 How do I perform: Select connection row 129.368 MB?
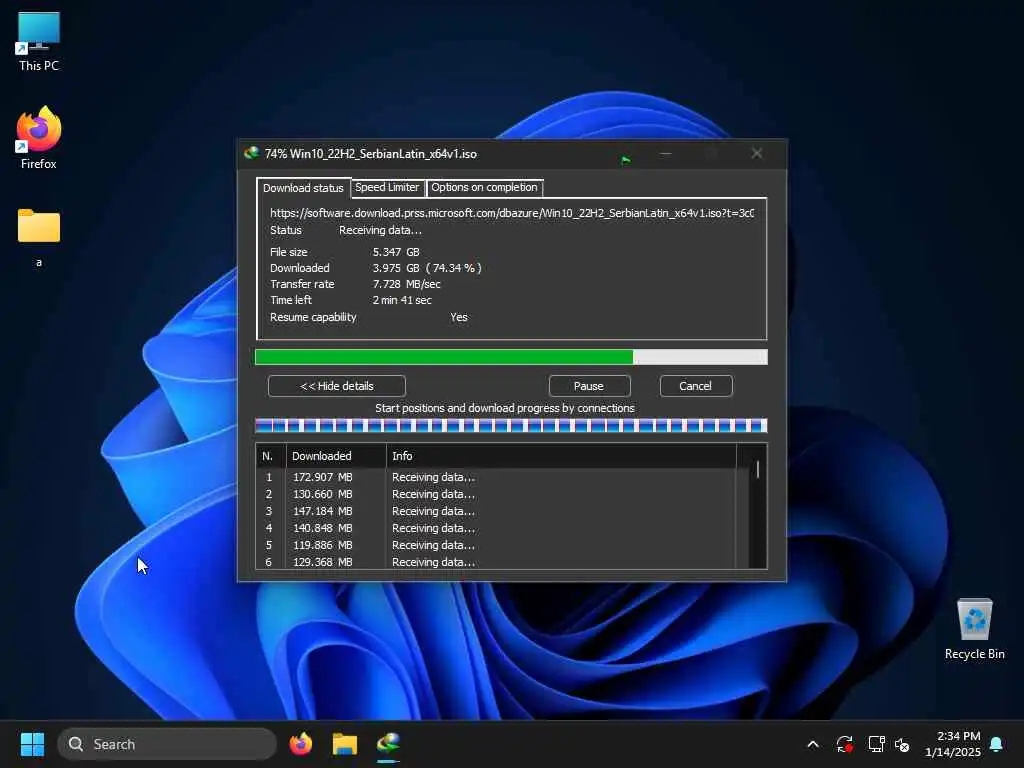(x=496, y=562)
